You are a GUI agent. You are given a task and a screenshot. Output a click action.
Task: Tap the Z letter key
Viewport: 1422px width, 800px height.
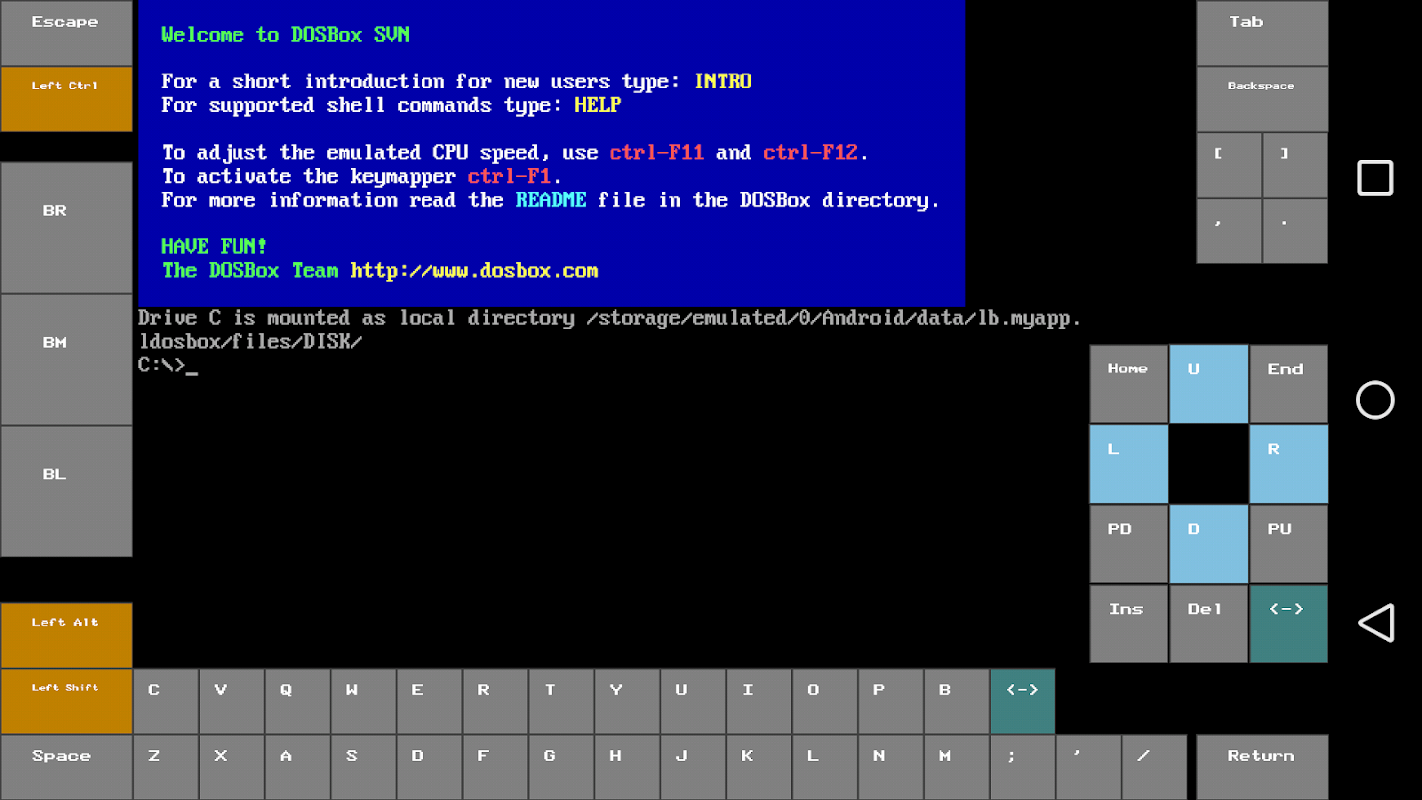[166, 767]
